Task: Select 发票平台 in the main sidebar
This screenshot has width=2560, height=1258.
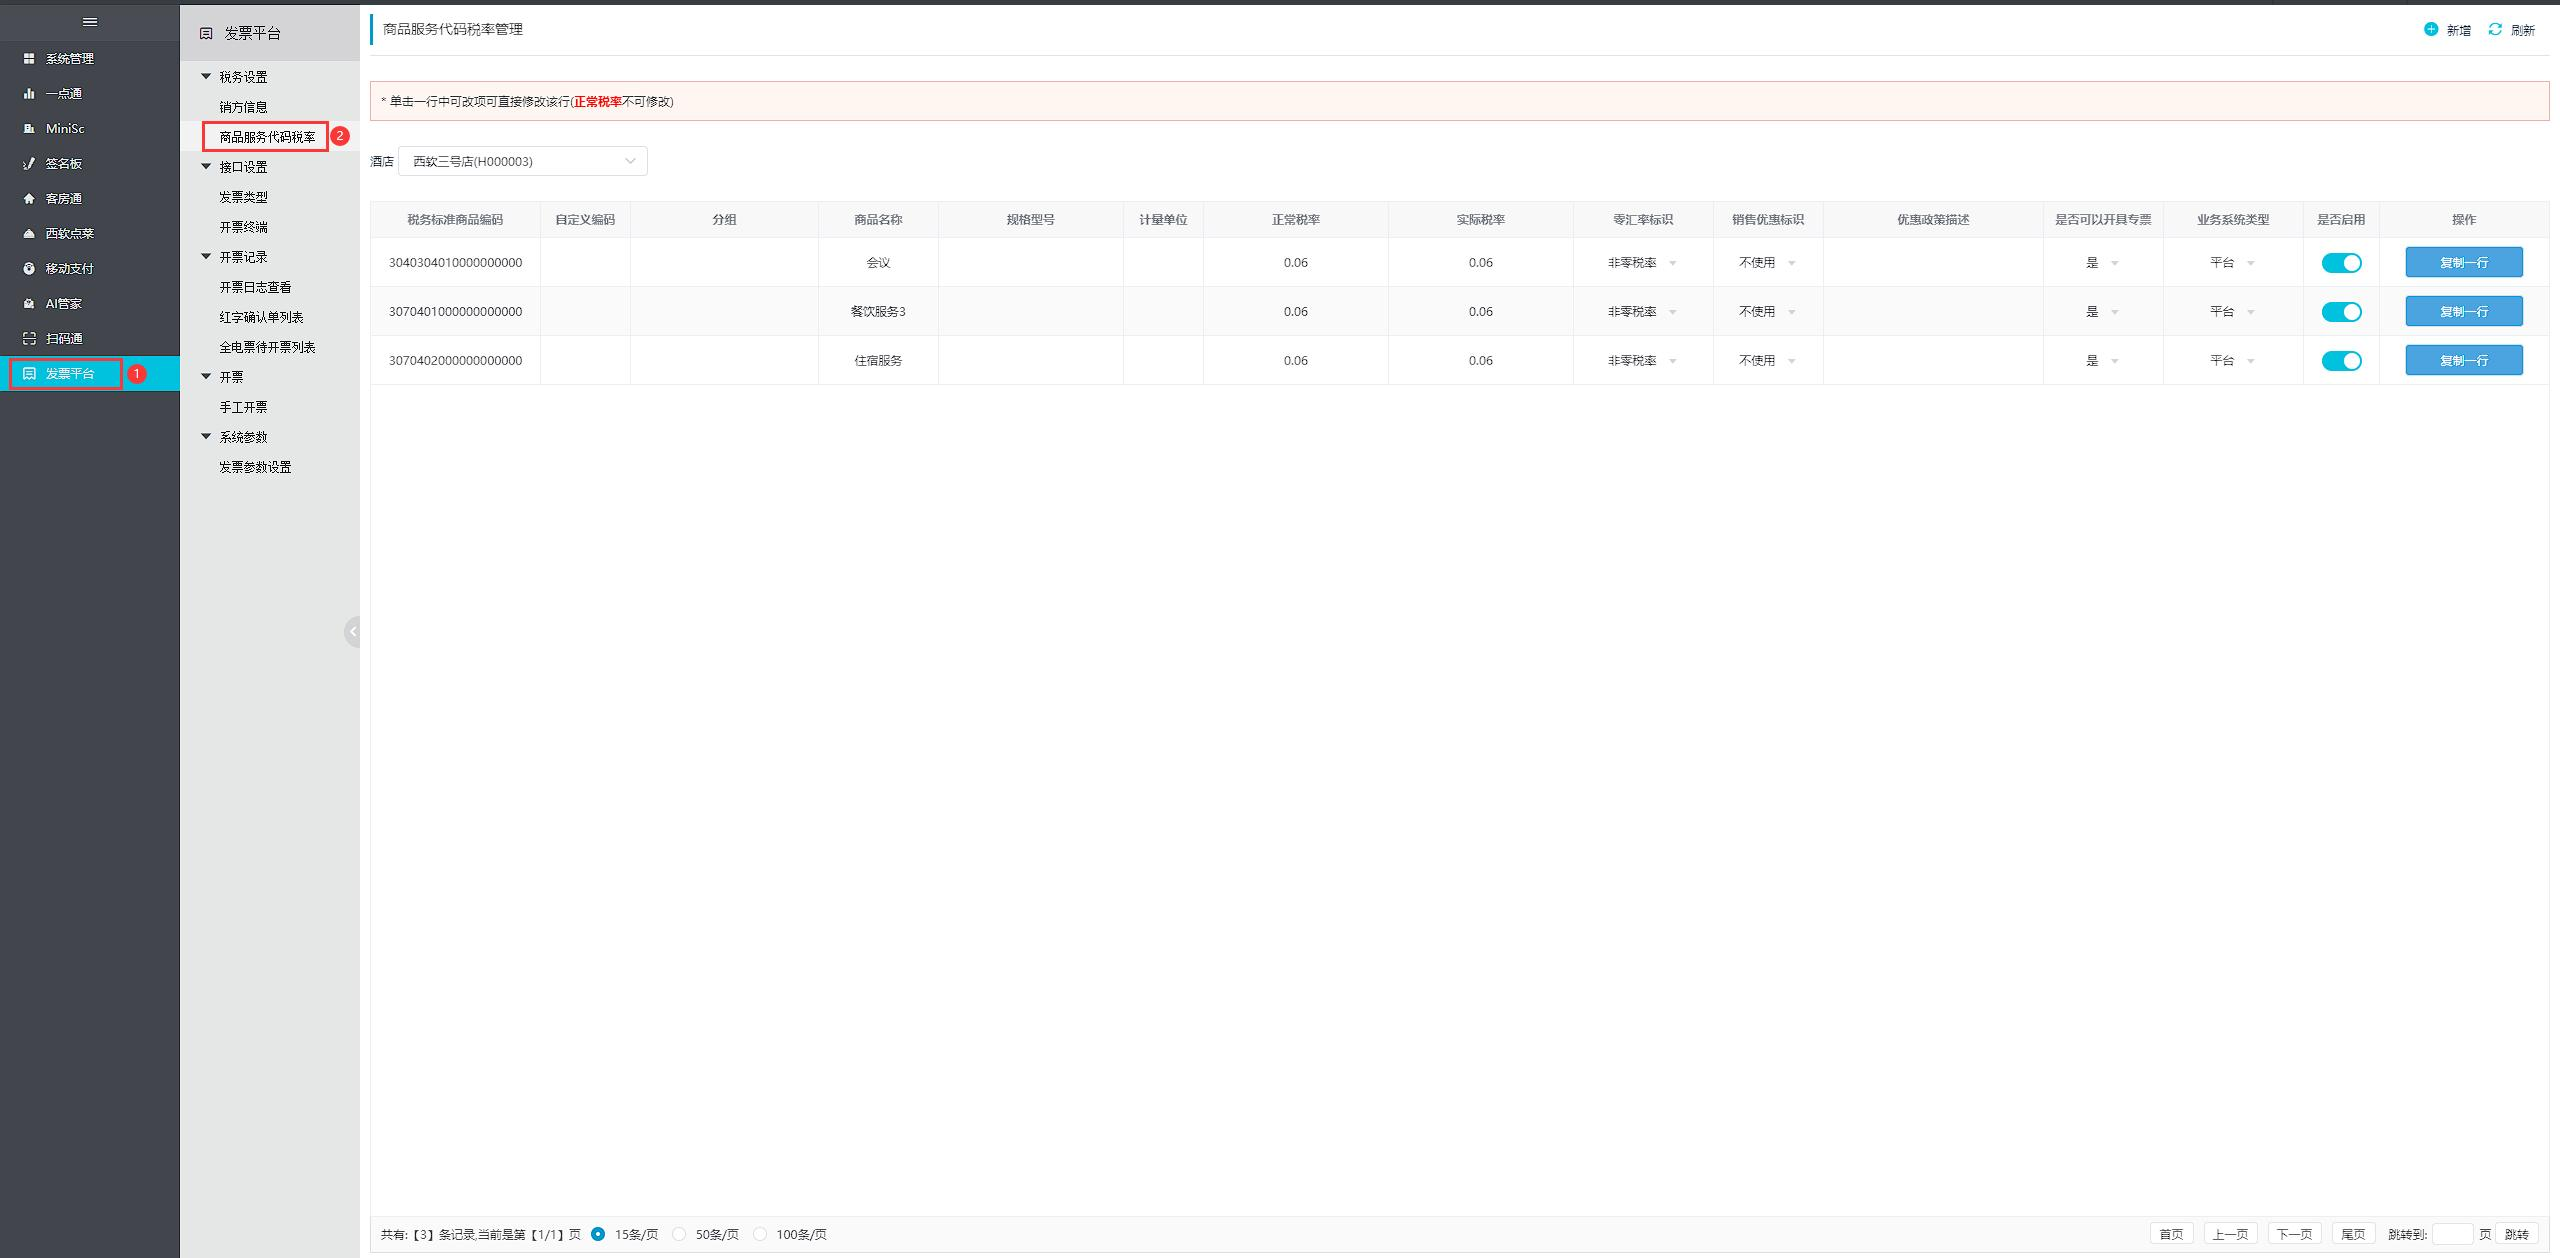Action: click(x=90, y=374)
